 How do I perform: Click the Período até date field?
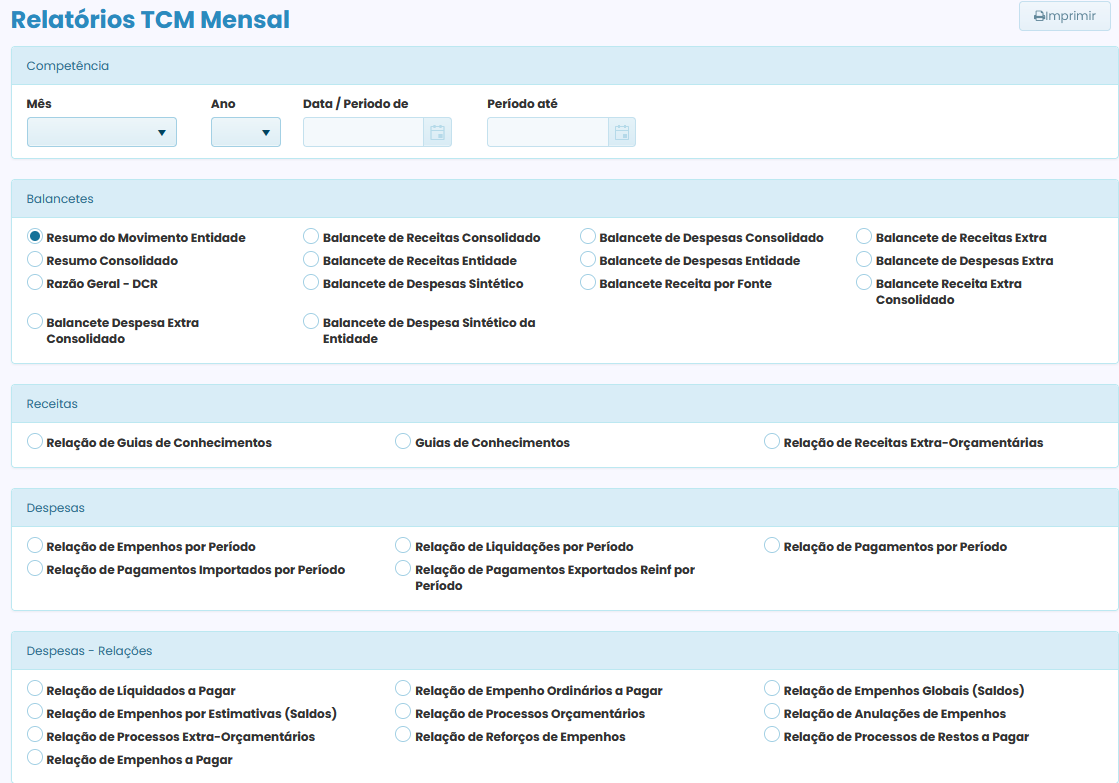point(547,132)
